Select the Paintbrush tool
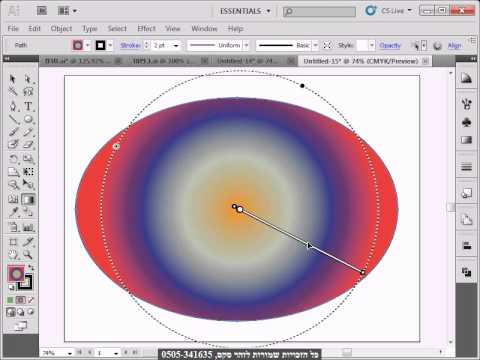480x360 pixels. tap(13, 132)
